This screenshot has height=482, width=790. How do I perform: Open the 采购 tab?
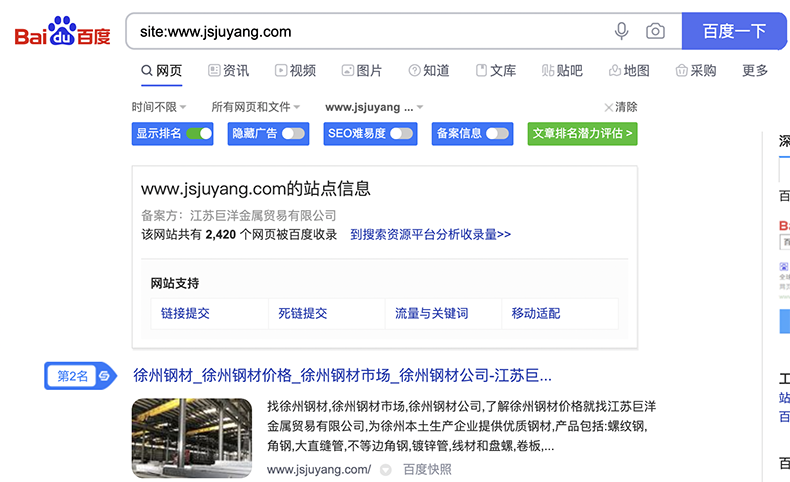[696, 71]
